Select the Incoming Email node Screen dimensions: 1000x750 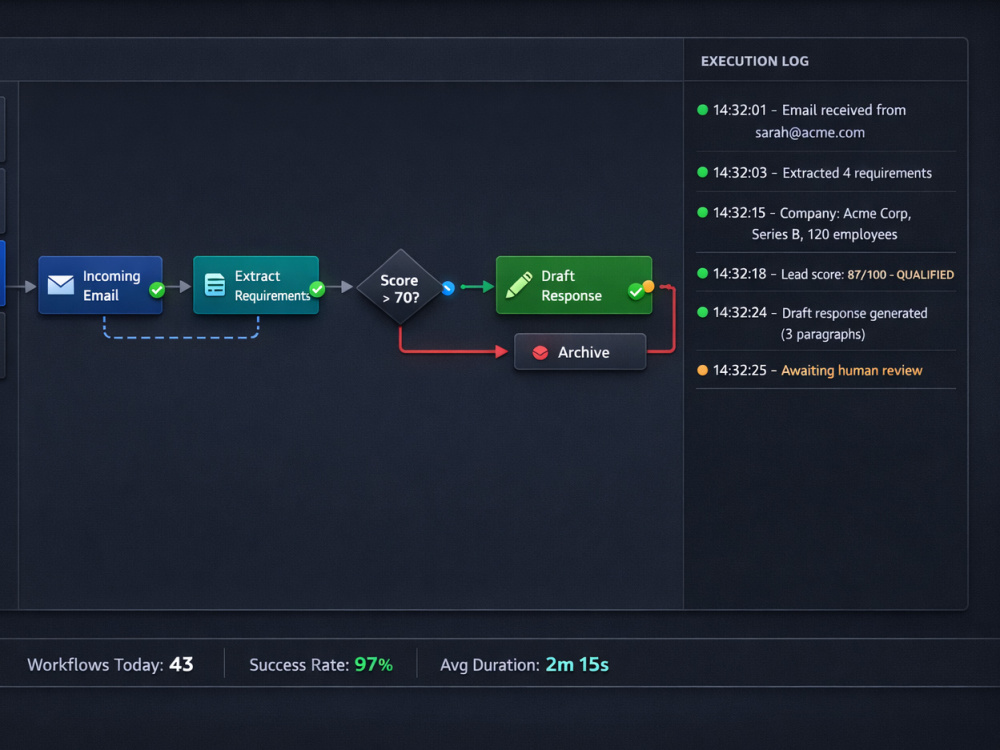point(100,285)
